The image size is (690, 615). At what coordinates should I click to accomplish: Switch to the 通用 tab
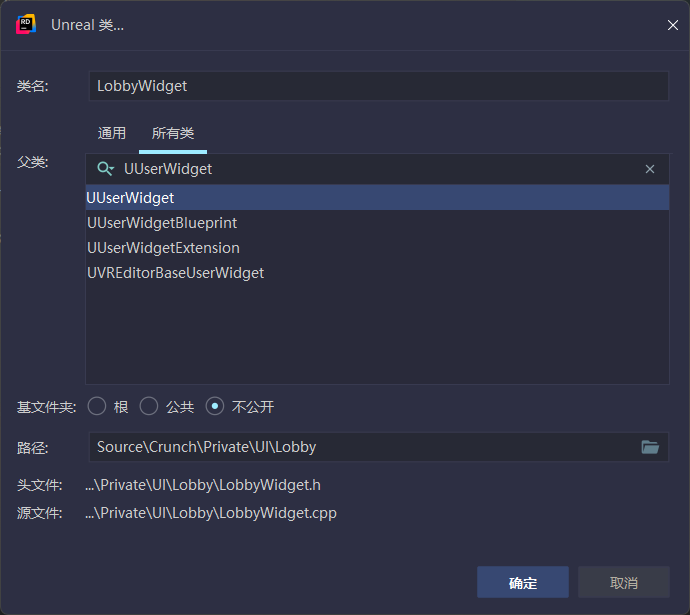[112, 133]
